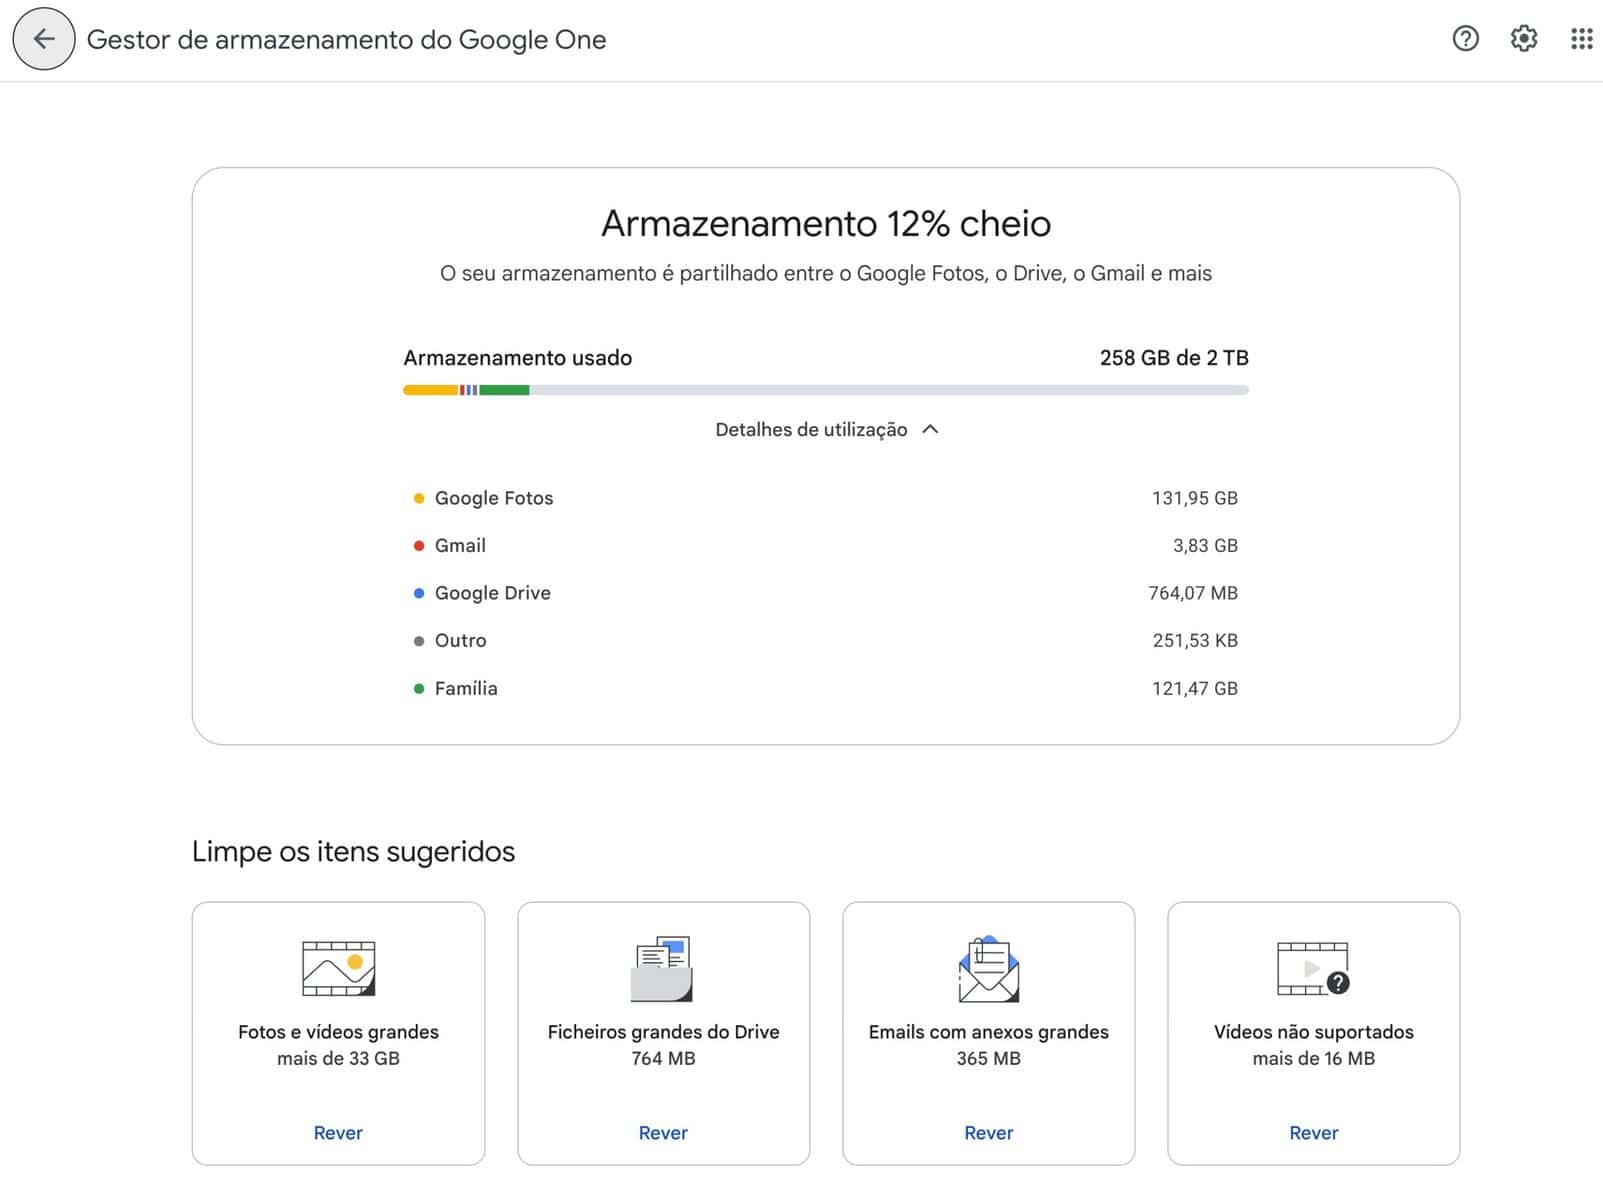Click the yellow segment of storage bar
This screenshot has width=1603, height=1200.
[x=430, y=390]
